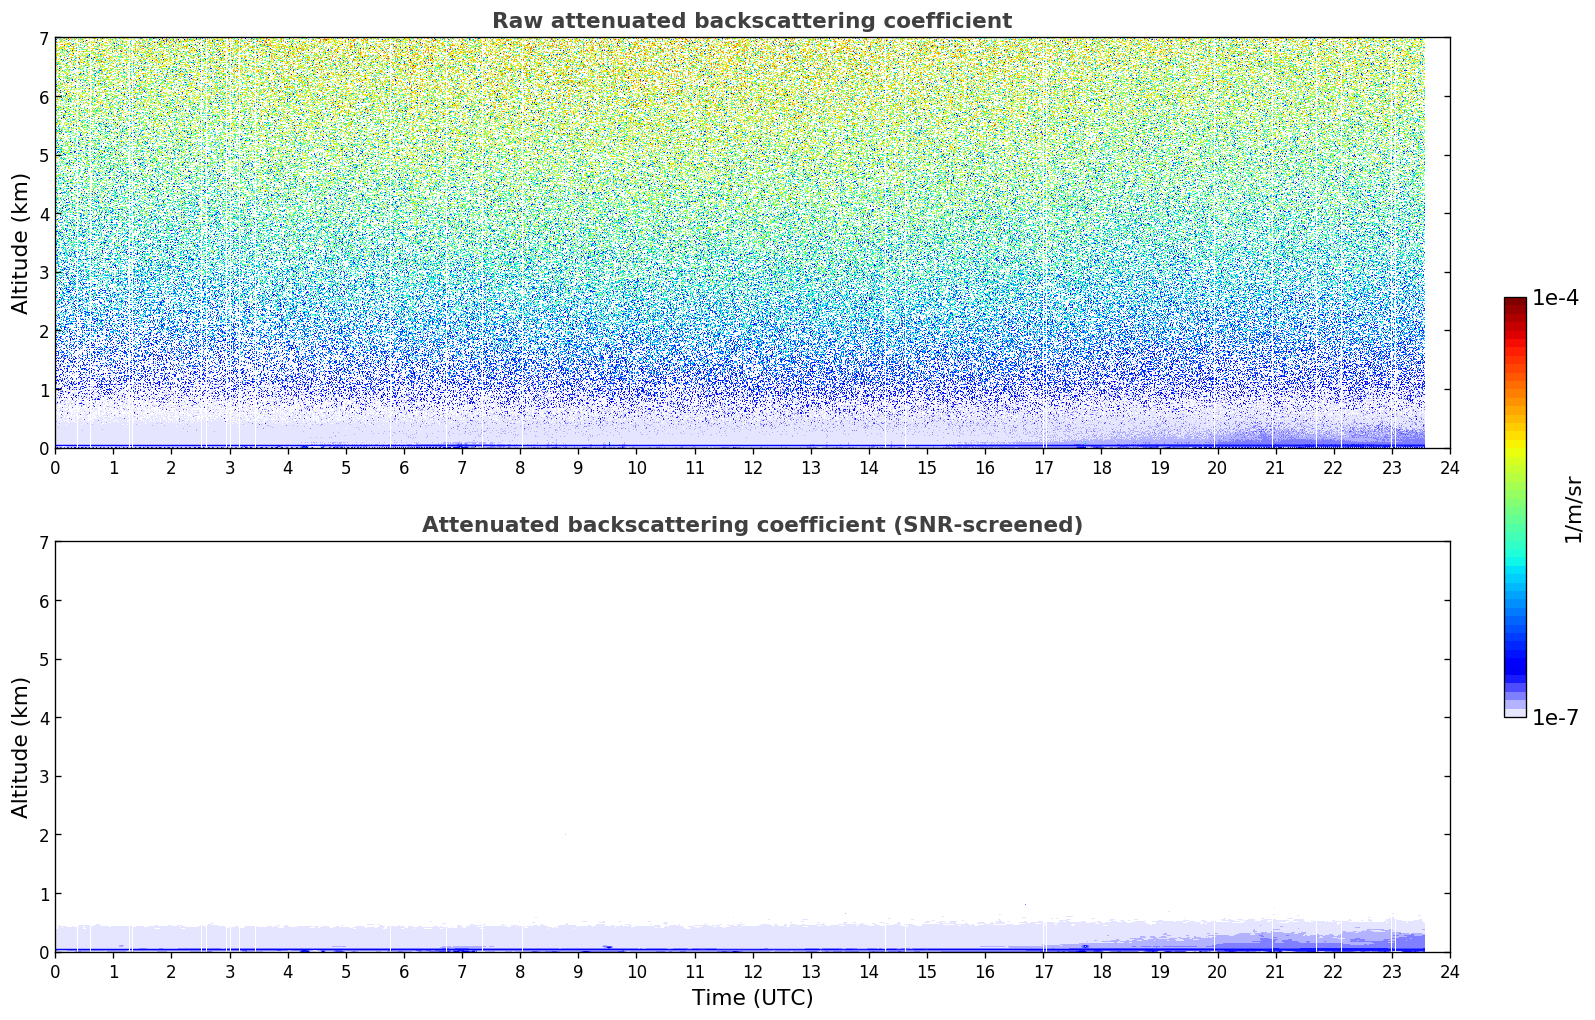The height and width of the screenshot is (1020, 1595).
Task: Click the 7 km tick on top plot
Action: 43,38
